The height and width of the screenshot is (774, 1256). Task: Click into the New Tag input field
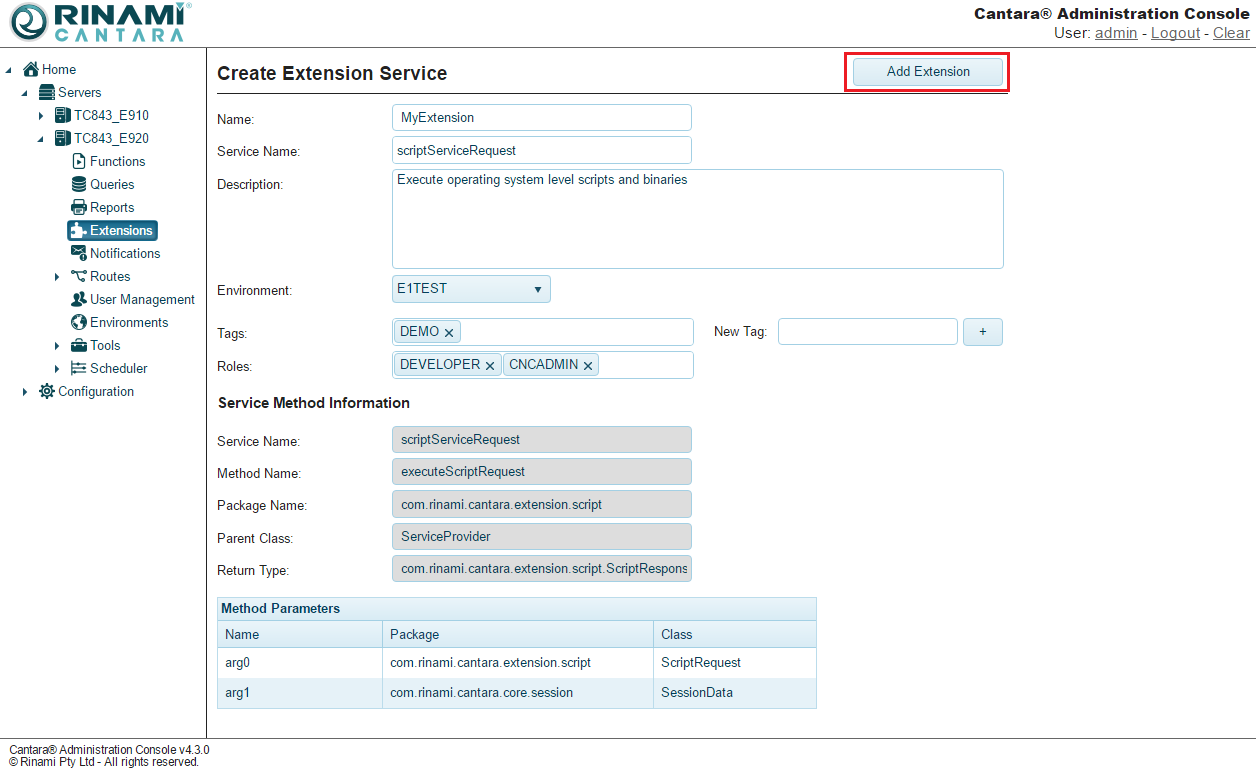click(x=867, y=332)
